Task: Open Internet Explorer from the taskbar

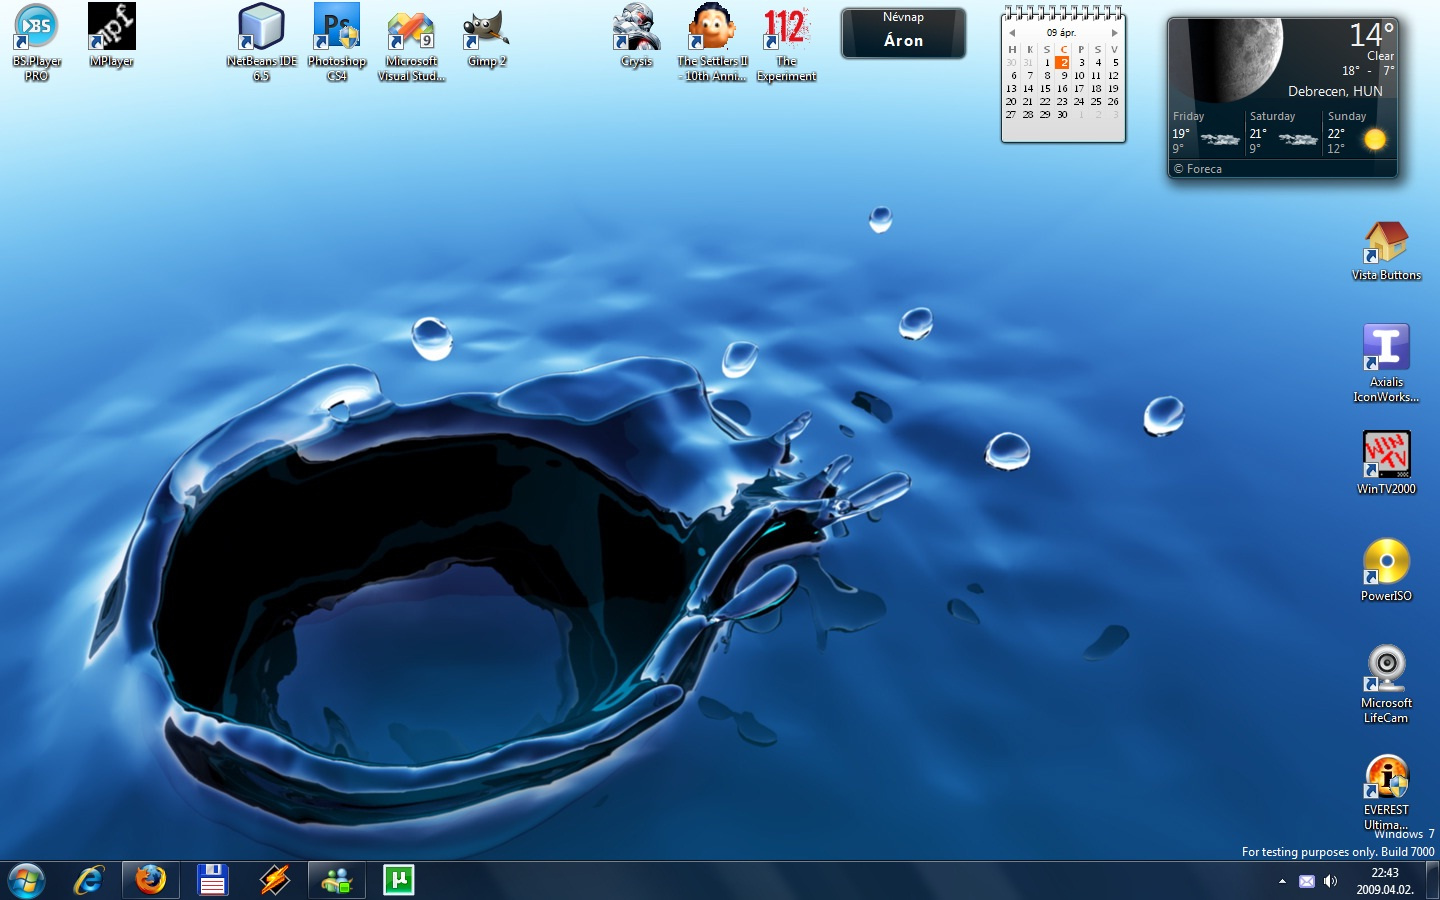Action: [89, 880]
